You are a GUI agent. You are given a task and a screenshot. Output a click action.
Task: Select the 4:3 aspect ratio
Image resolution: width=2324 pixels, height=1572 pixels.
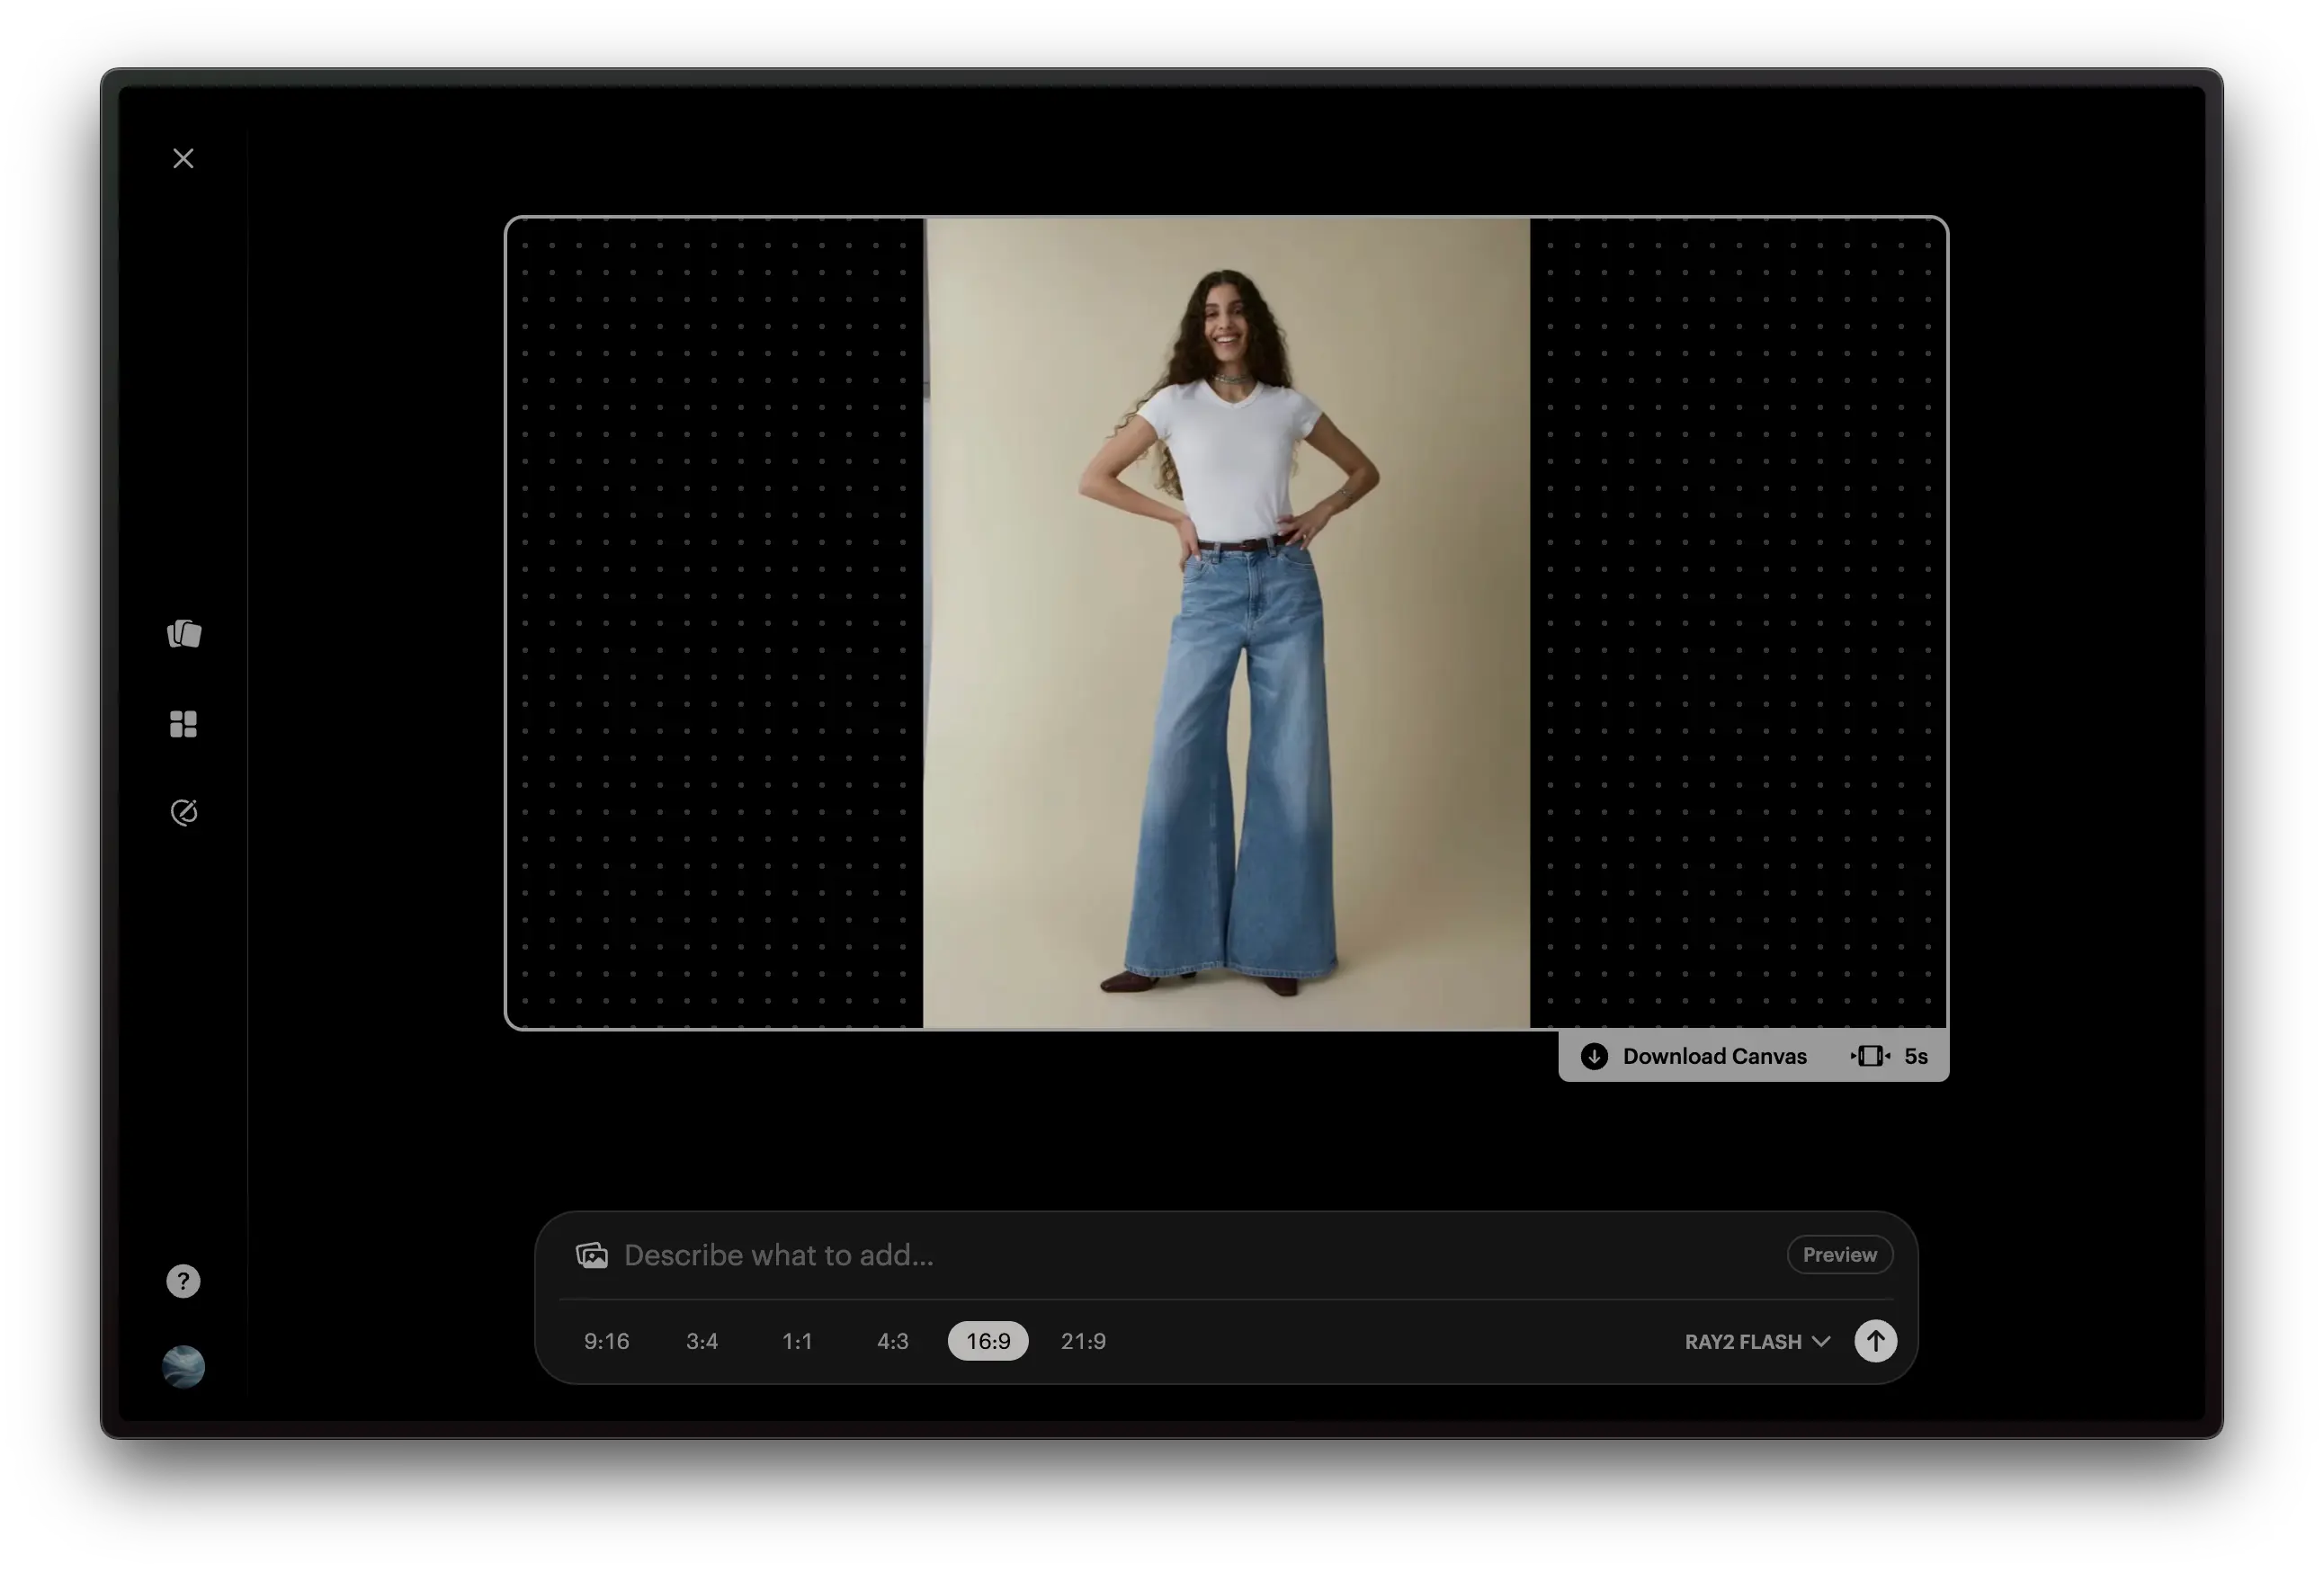pos(893,1341)
